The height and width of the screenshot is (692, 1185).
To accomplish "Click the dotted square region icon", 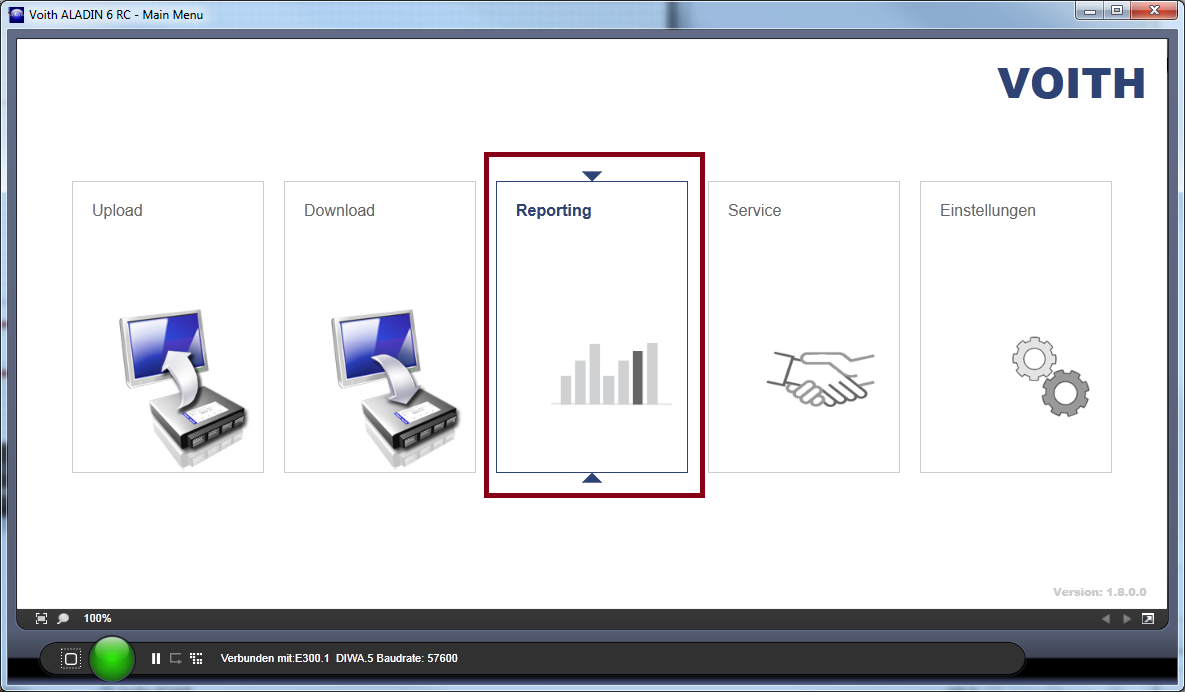I will point(70,659).
